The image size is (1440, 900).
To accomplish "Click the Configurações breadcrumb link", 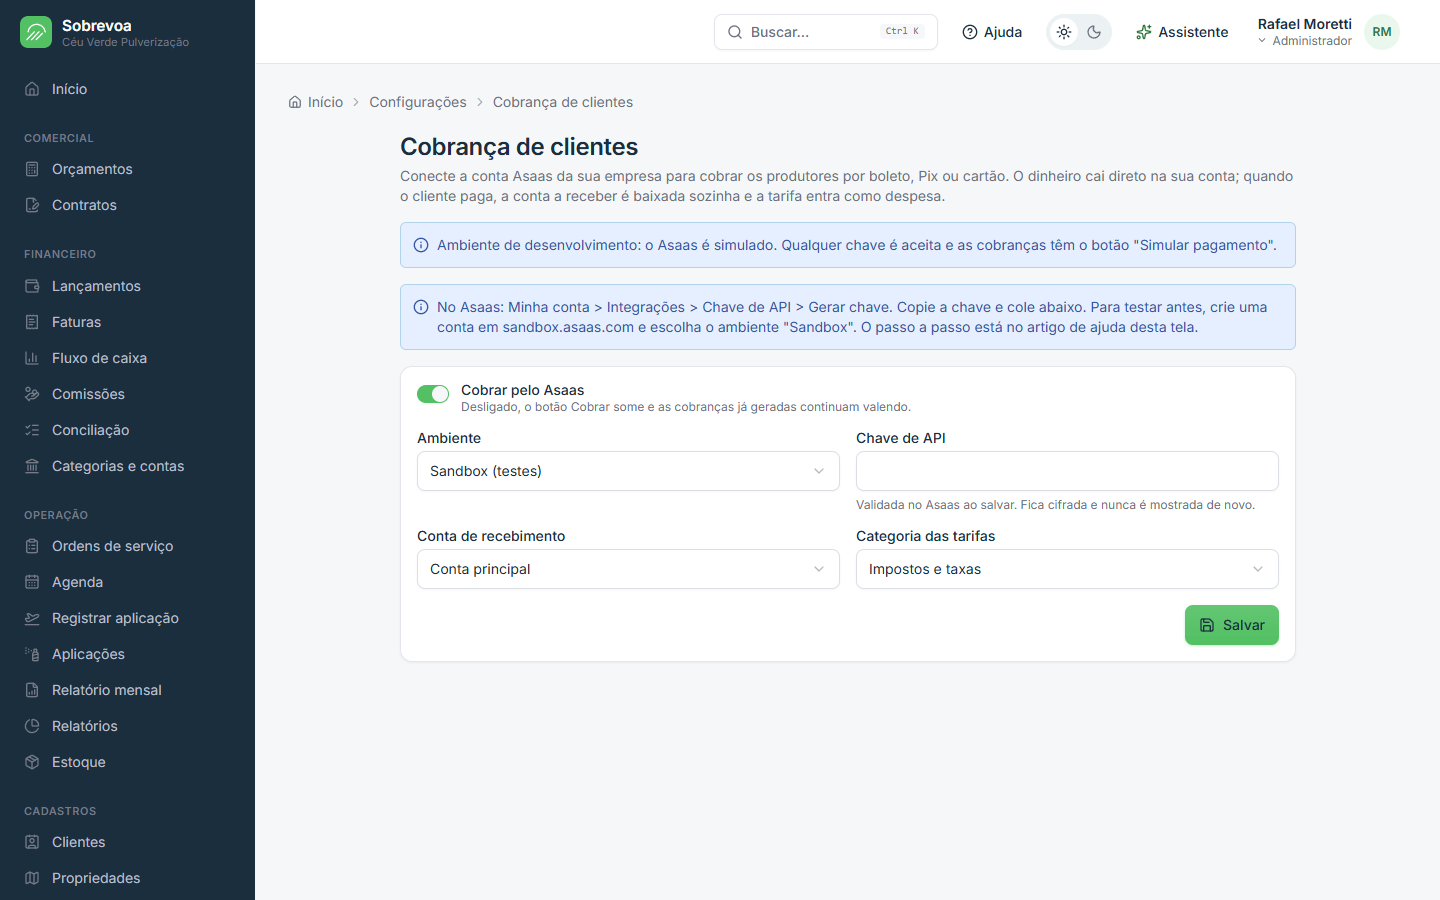I will 418,102.
